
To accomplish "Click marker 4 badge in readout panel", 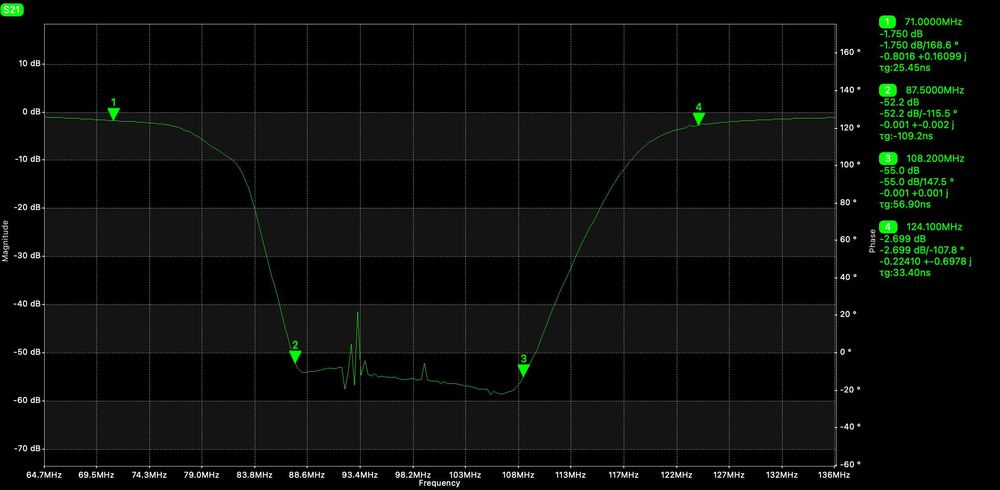I will (888, 226).
